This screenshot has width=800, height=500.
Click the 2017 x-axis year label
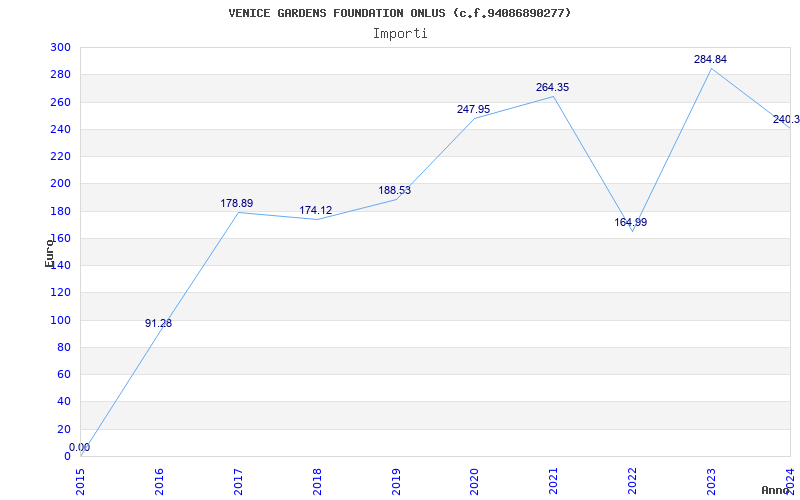pyautogui.click(x=238, y=482)
